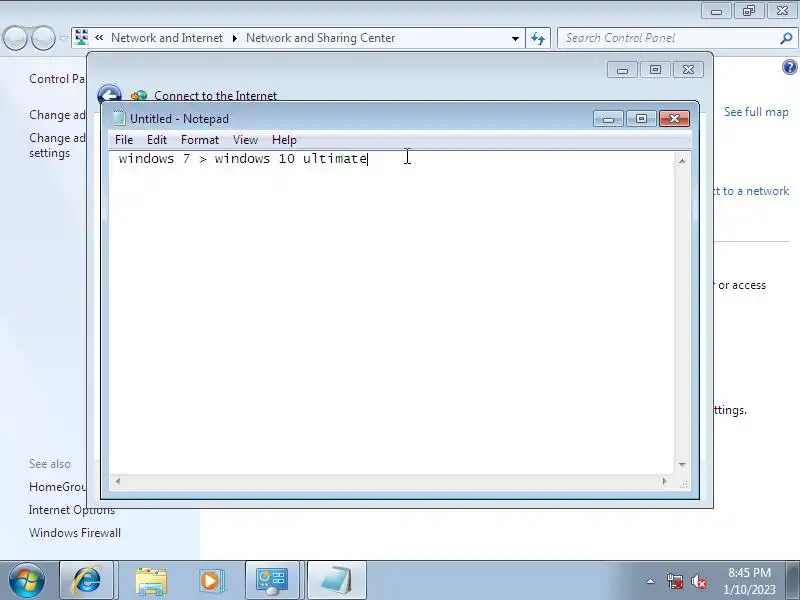Viewport: 800px width, 600px height.
Task: Open the Edit menu in Notepad
Action: pos(157,140)
